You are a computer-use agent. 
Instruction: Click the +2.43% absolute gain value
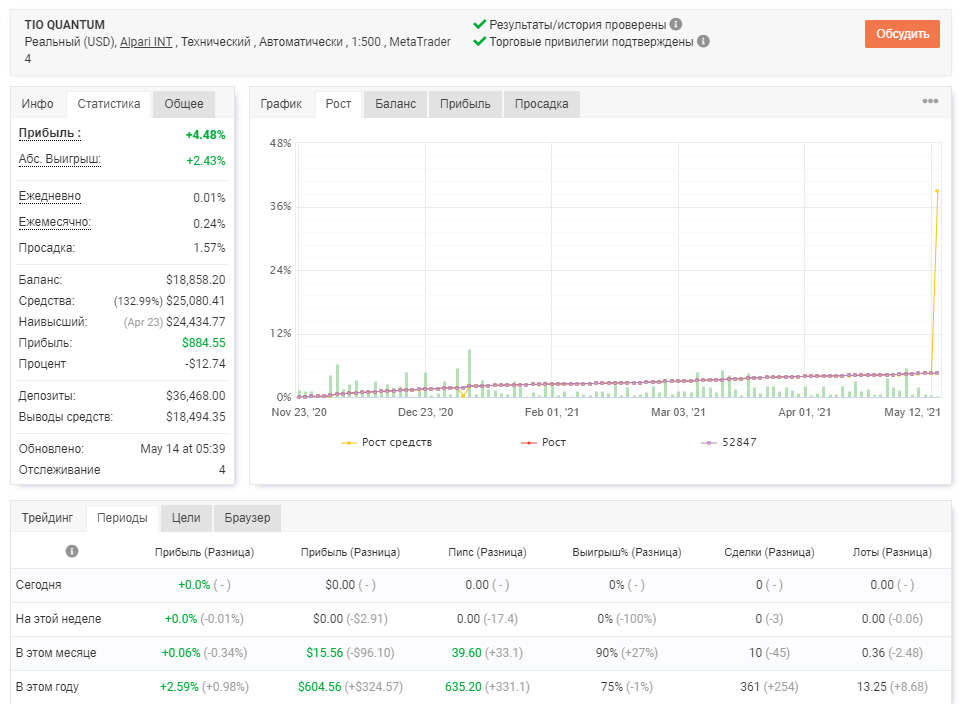[206, 160]
